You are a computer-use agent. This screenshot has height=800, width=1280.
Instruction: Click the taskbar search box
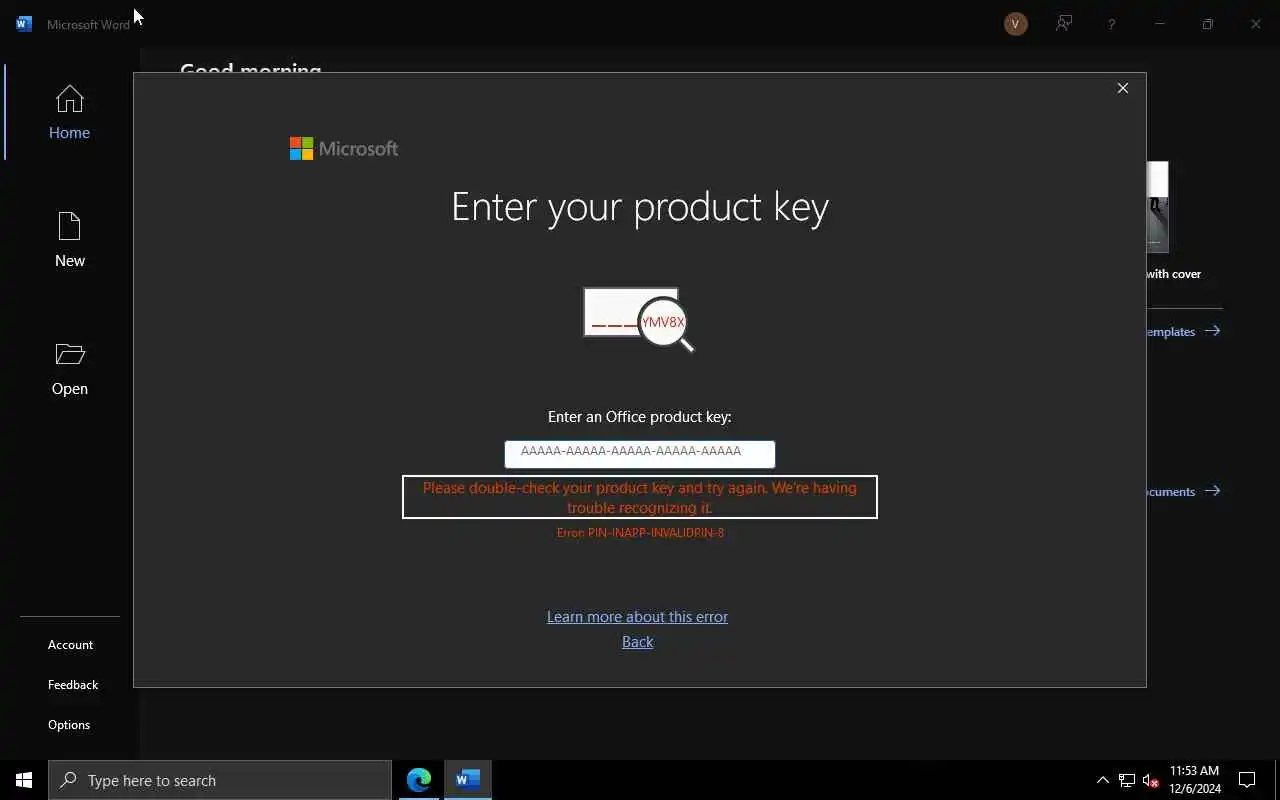coord(220,780)
